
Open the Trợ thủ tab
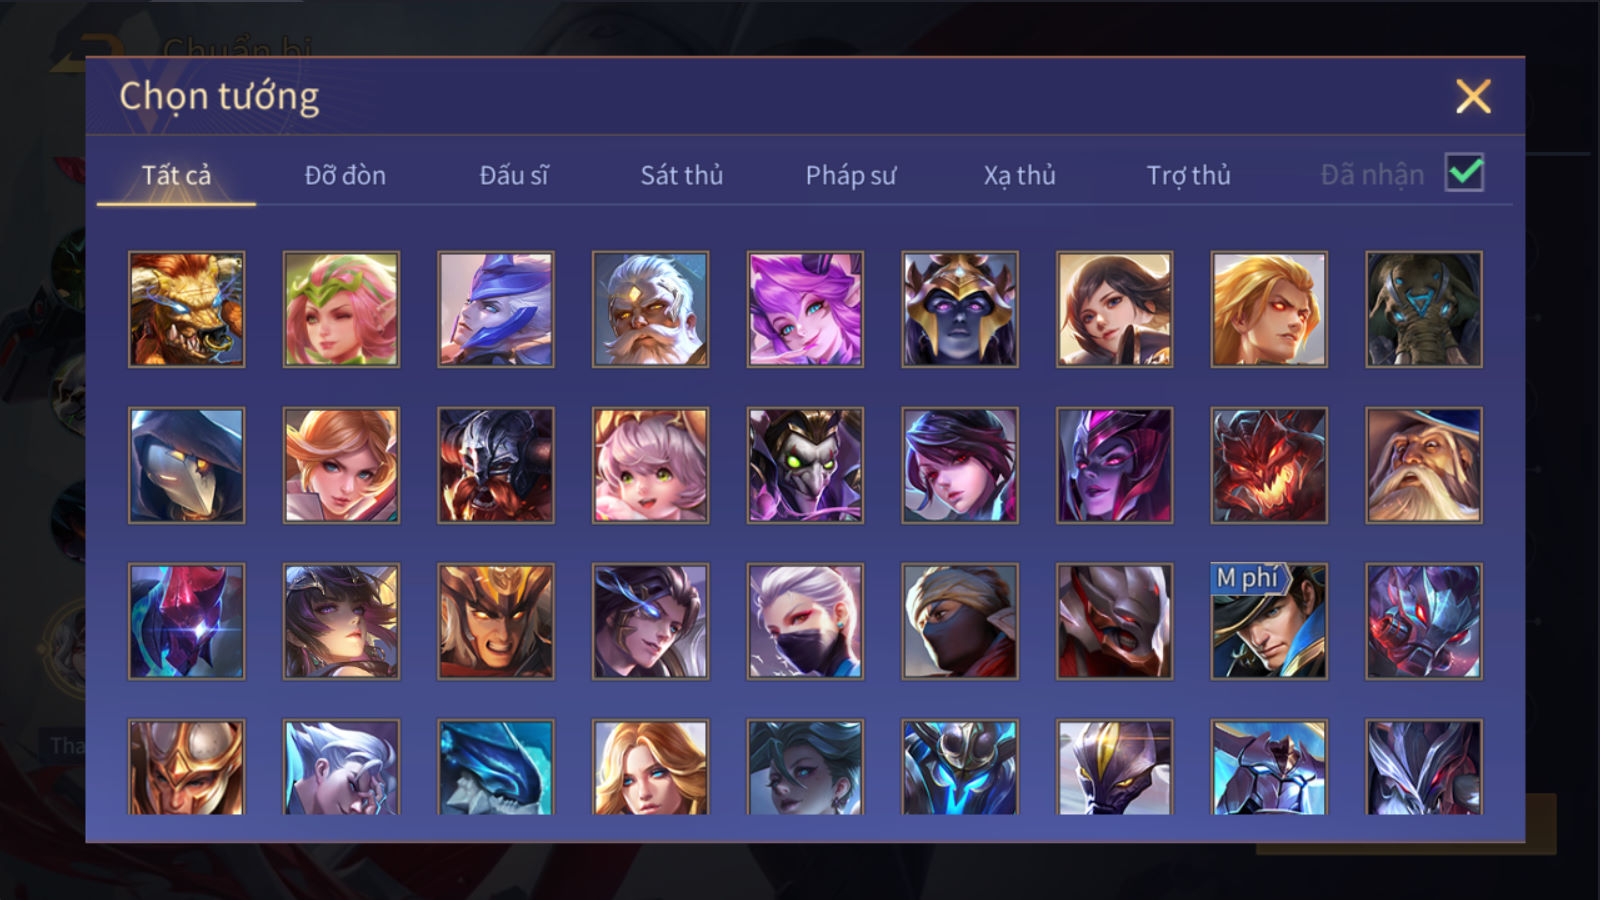(1188, 175)
